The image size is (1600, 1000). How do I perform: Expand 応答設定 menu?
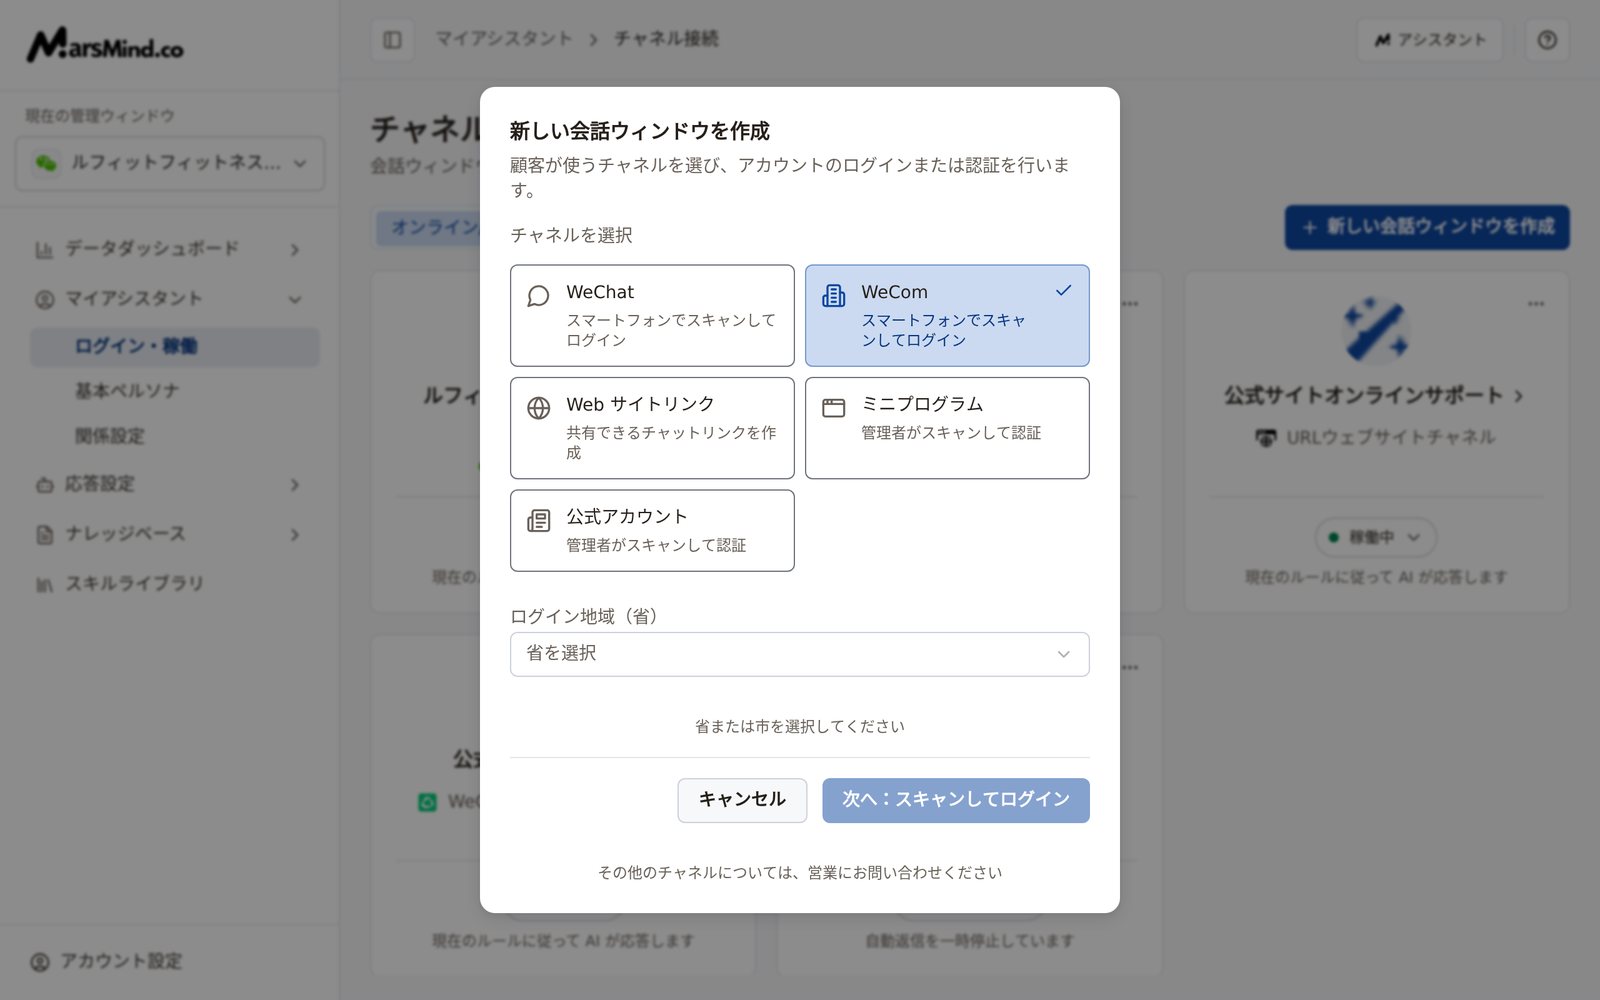click(x=168, y=484)
